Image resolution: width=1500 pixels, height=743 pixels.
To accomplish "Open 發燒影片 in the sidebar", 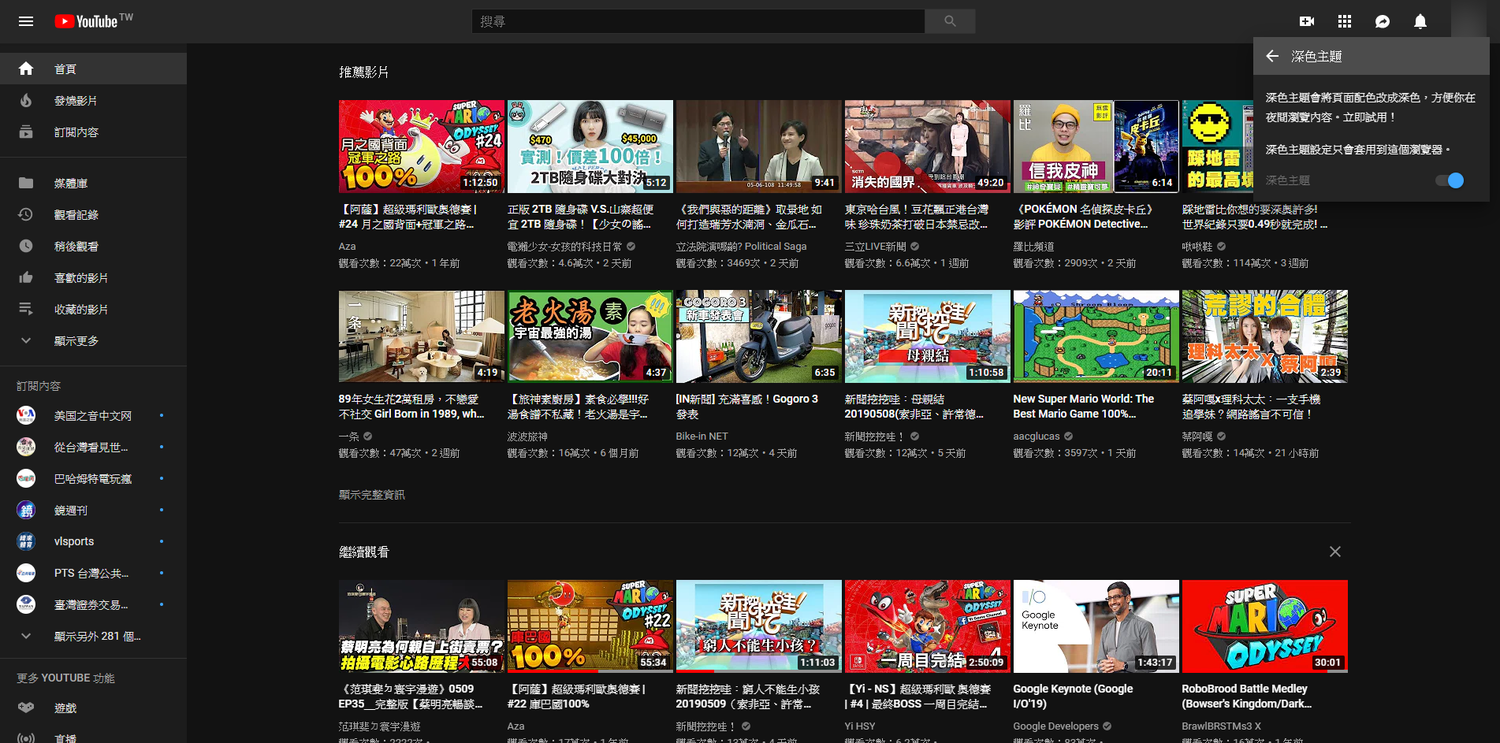I will click(x=93, y=101).
